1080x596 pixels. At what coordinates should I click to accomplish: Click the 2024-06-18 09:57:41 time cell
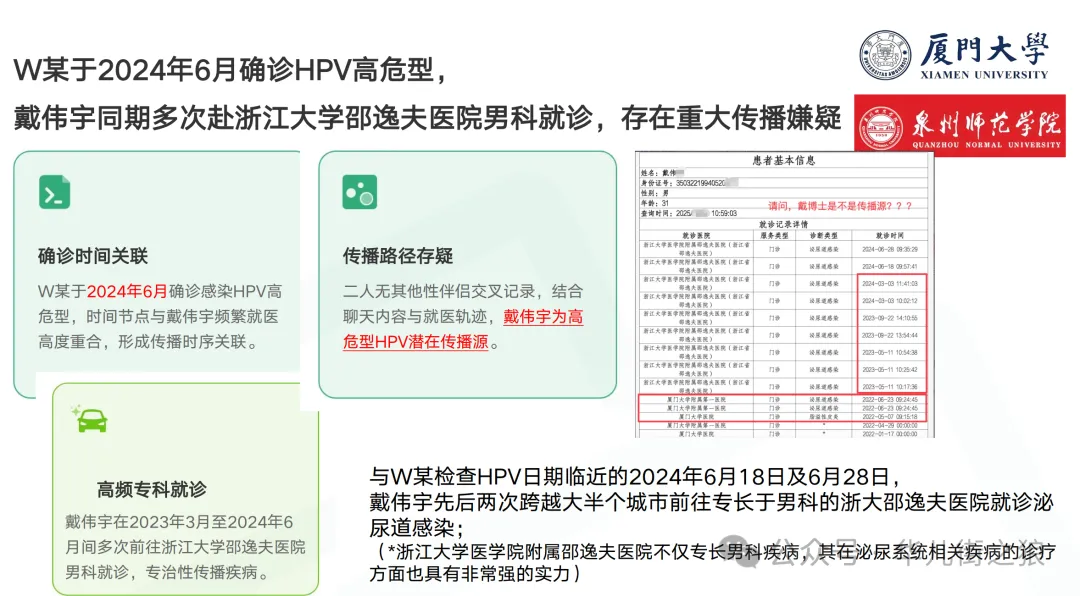pos(890,267)
